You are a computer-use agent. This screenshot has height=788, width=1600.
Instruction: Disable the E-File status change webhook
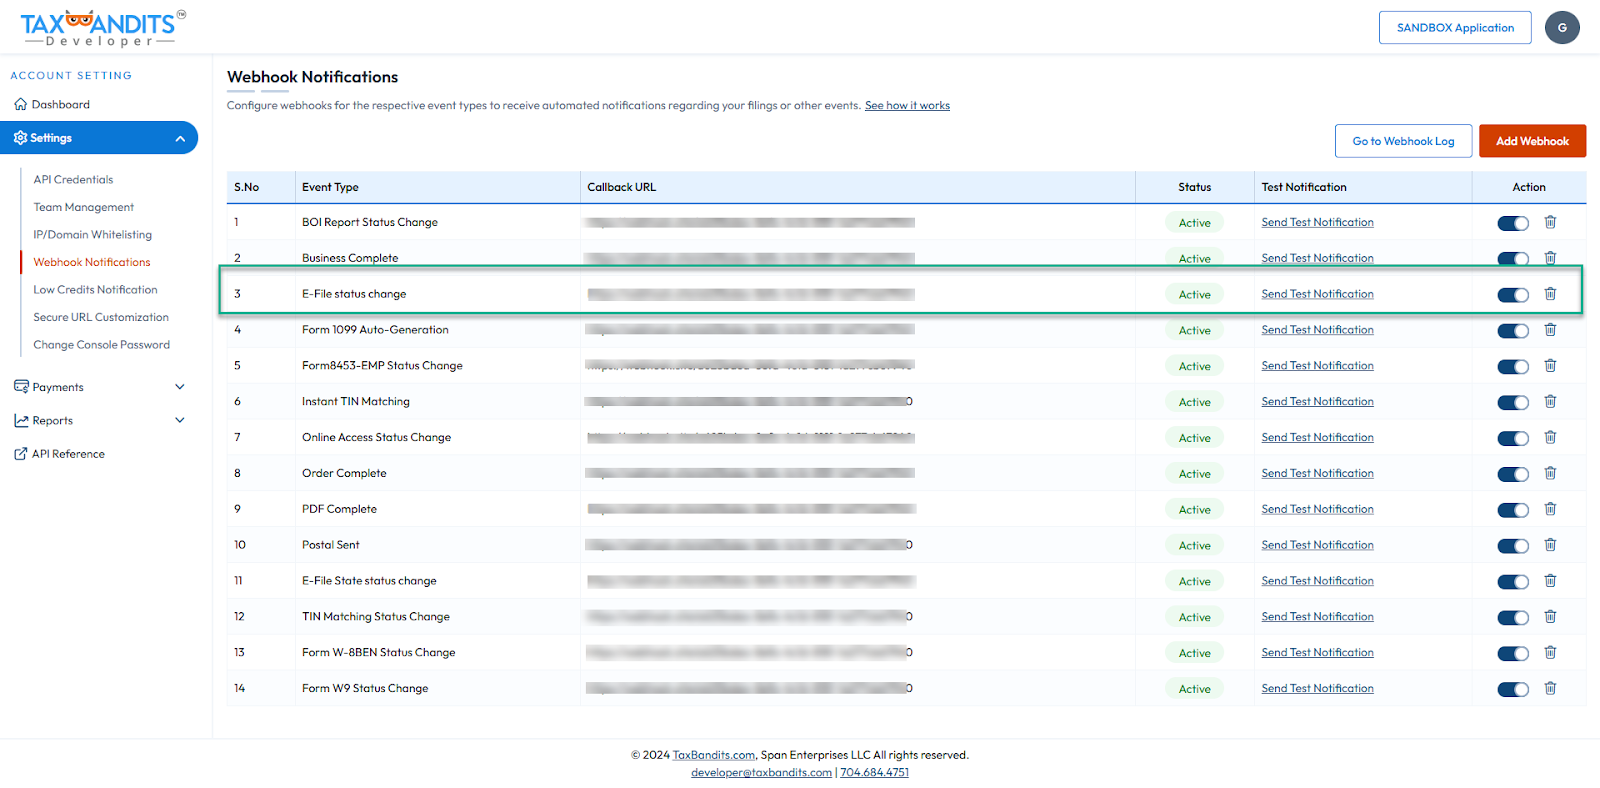[1513, 295]
